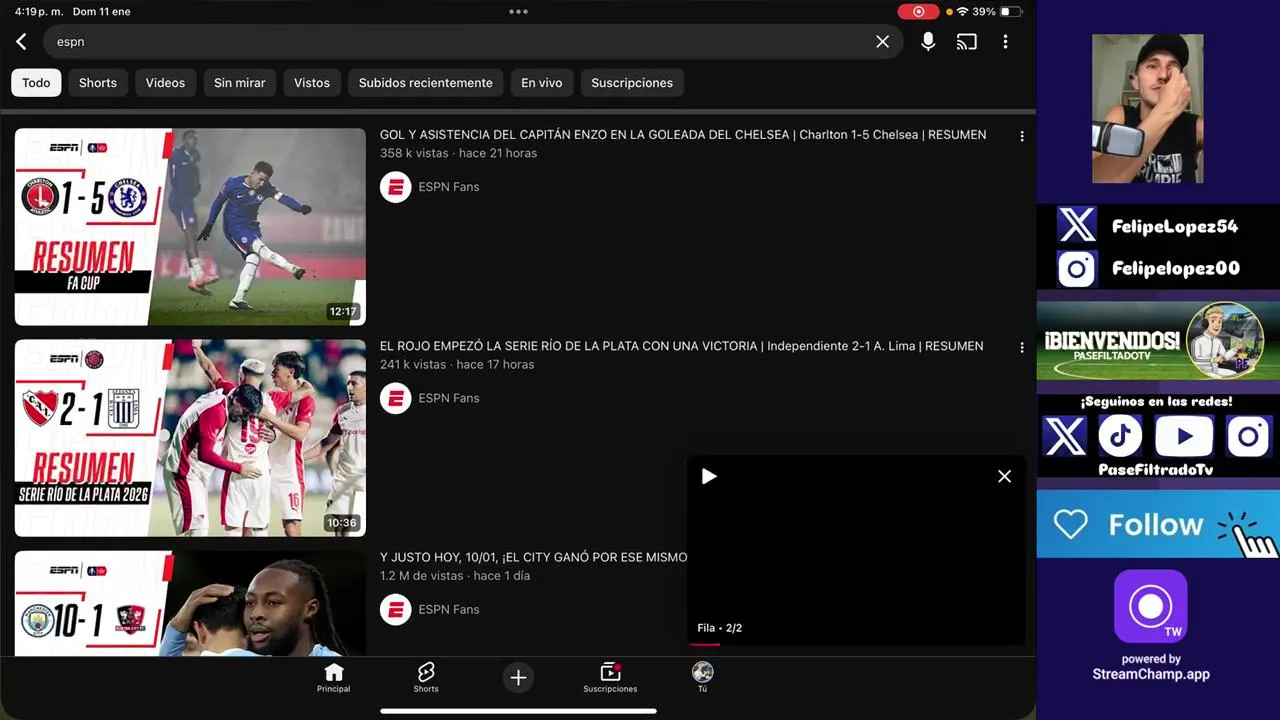Screen dimensions: 1280x720
Task: Click the YouTube icon above PaseFiltradoTv
Action: coord(1184,437)
